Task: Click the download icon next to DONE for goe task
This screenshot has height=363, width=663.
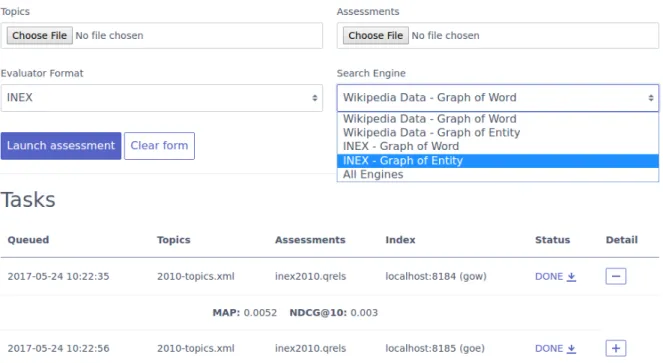Action: (571, 349)
